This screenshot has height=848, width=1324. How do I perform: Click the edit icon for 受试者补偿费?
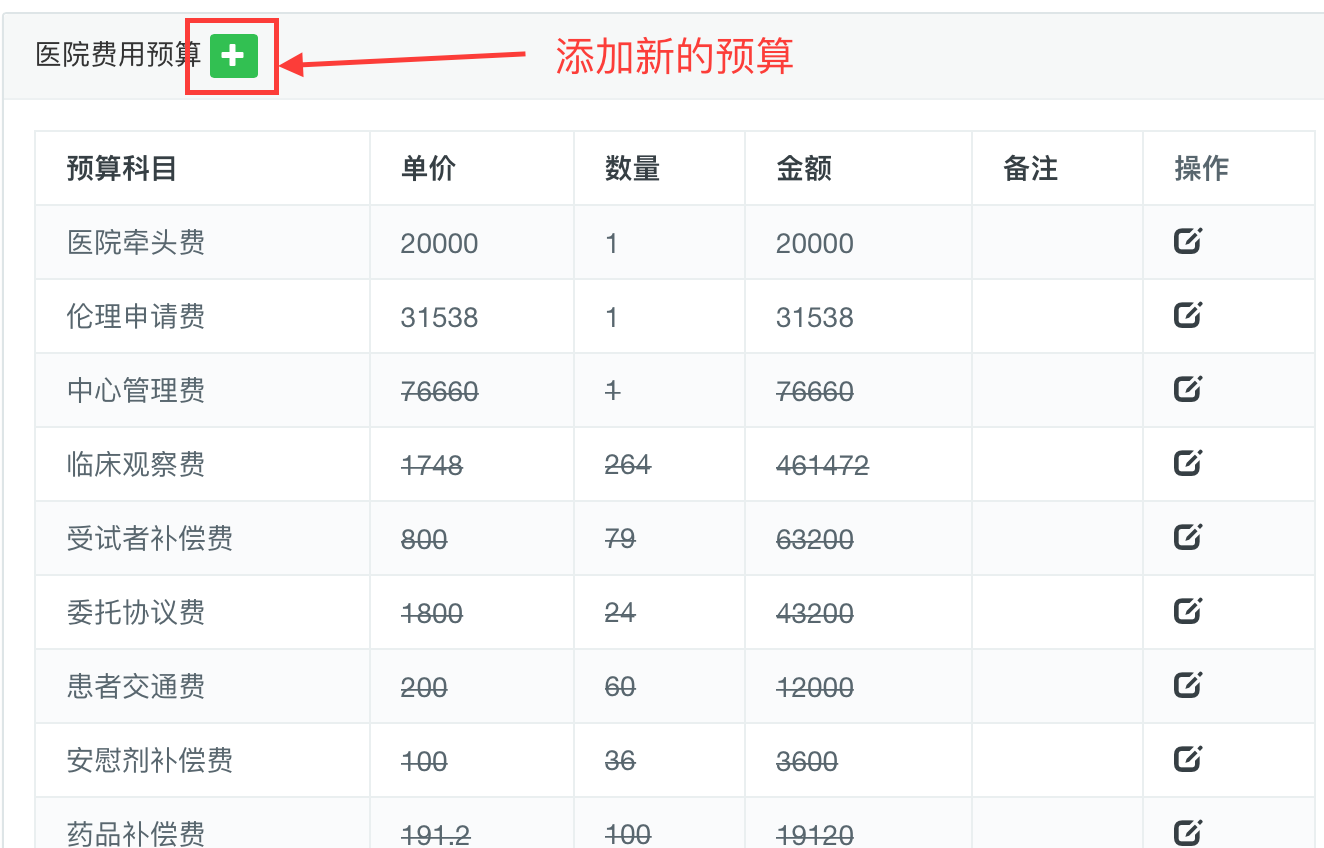1187,537
